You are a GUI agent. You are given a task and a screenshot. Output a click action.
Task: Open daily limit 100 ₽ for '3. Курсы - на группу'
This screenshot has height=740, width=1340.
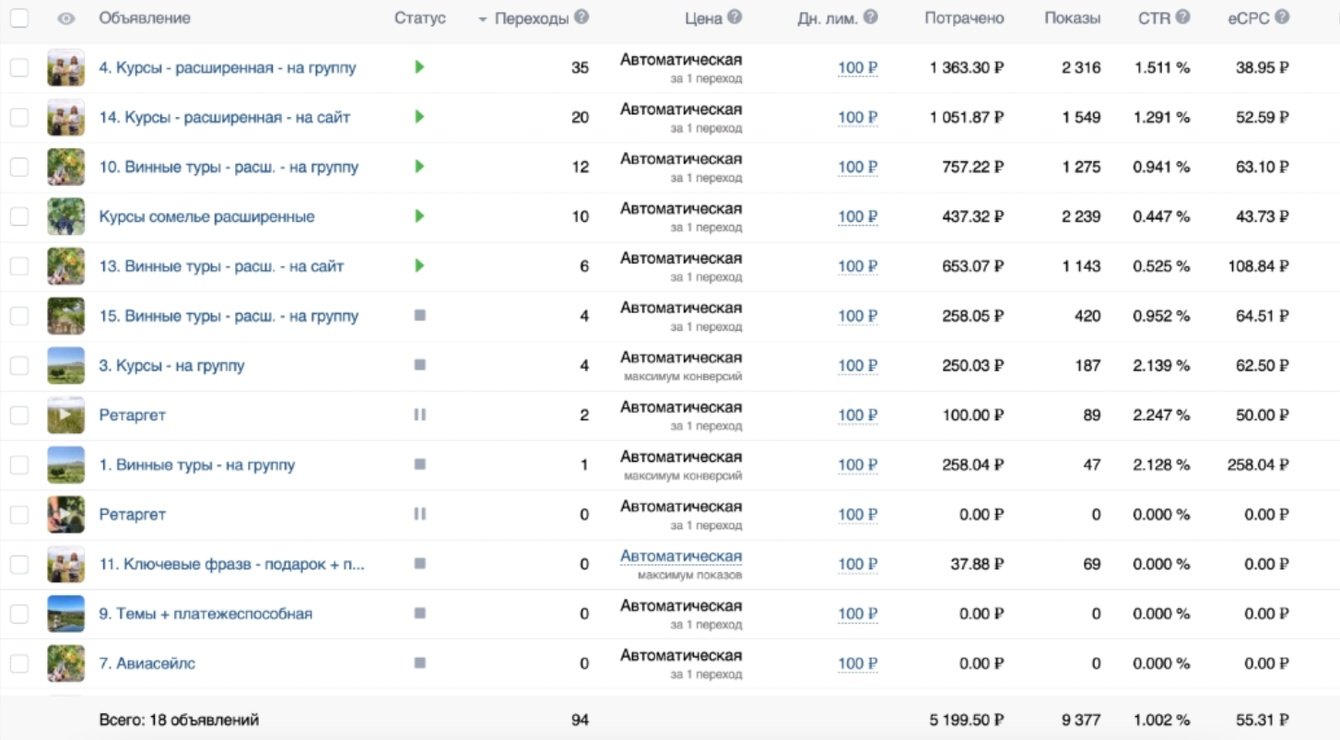[x=857, y=365]
